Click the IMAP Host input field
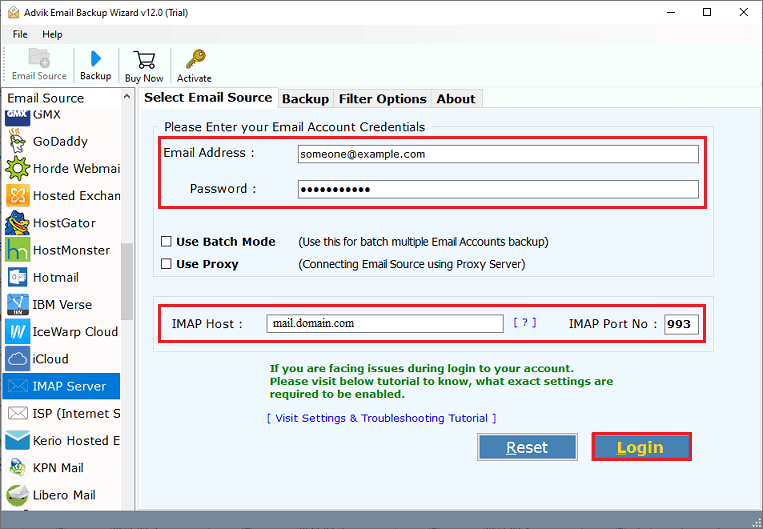Image resolution: width=763 pixels, height=529 pixels. coord(385,324)
